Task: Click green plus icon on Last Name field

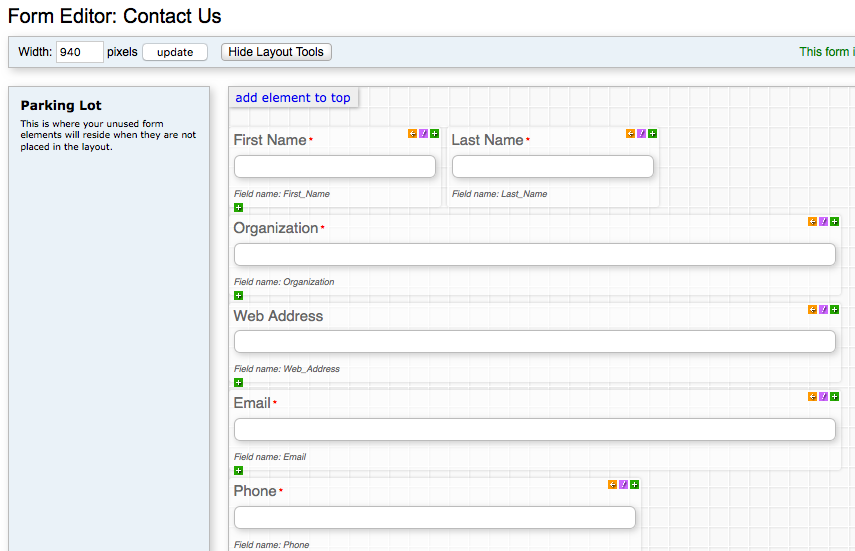Action: click(x=652, y=133)
